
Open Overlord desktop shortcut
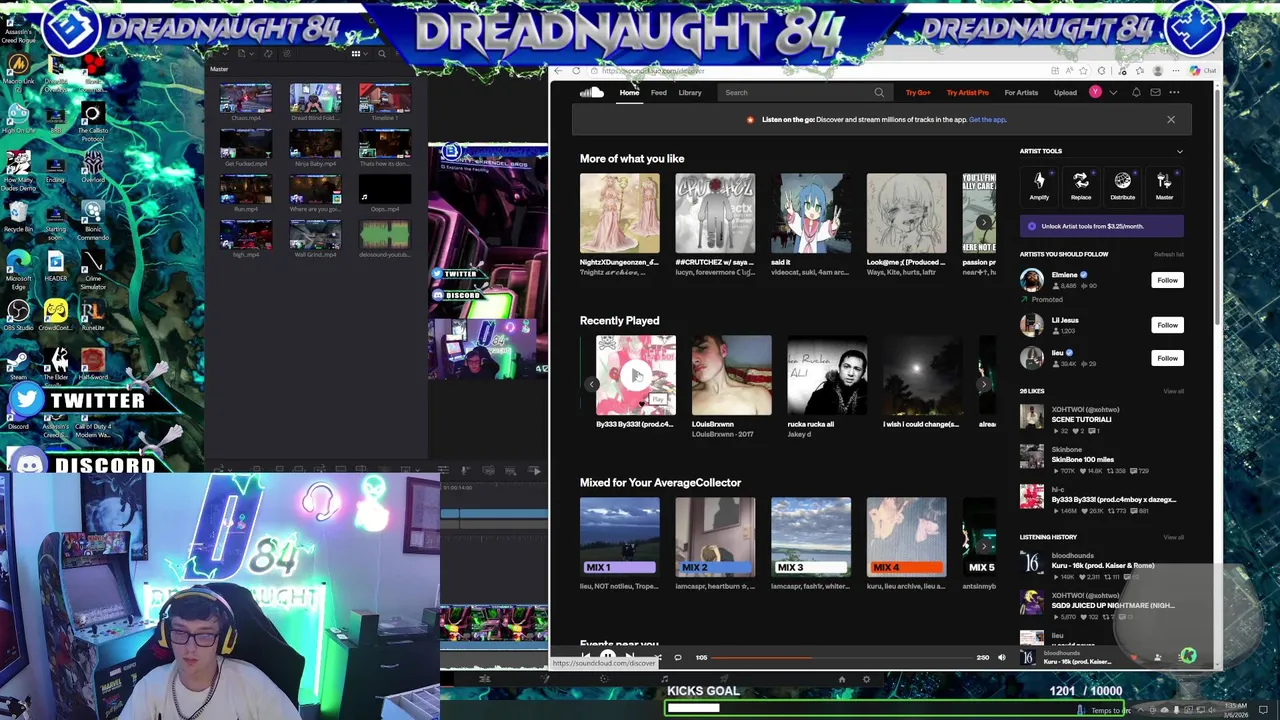point(93,167)
